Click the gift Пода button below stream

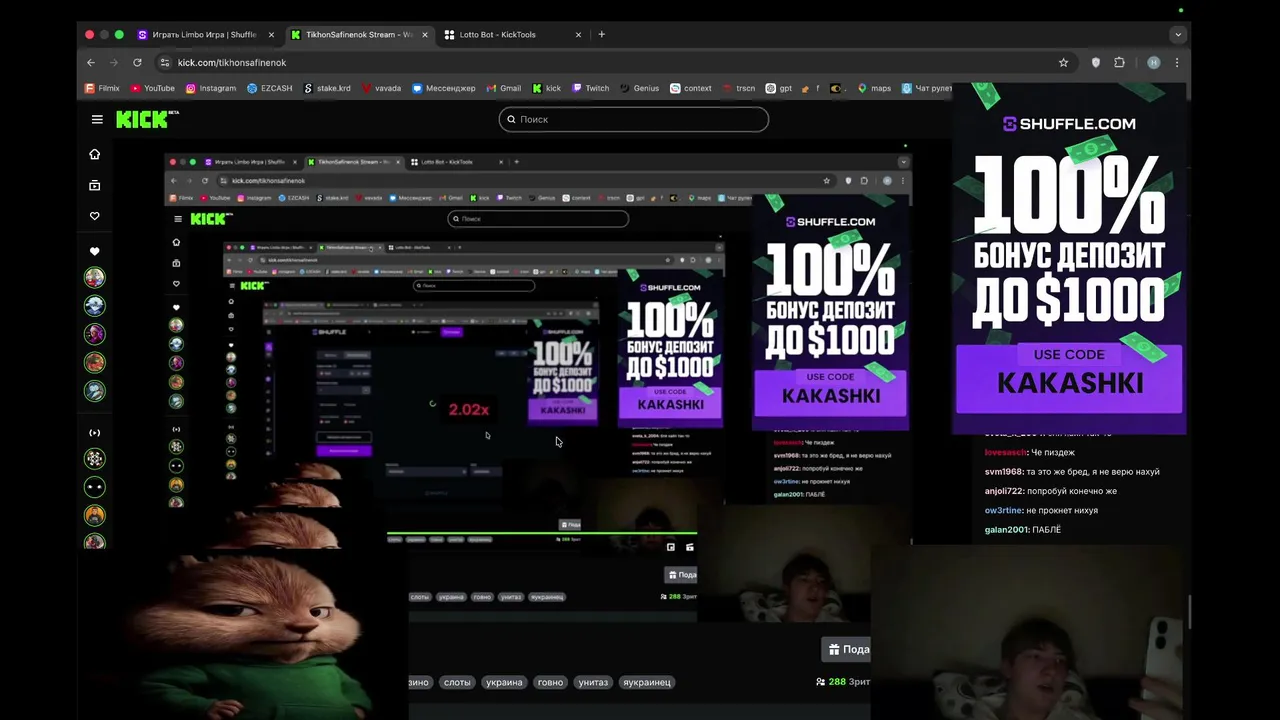coord(846,649)
